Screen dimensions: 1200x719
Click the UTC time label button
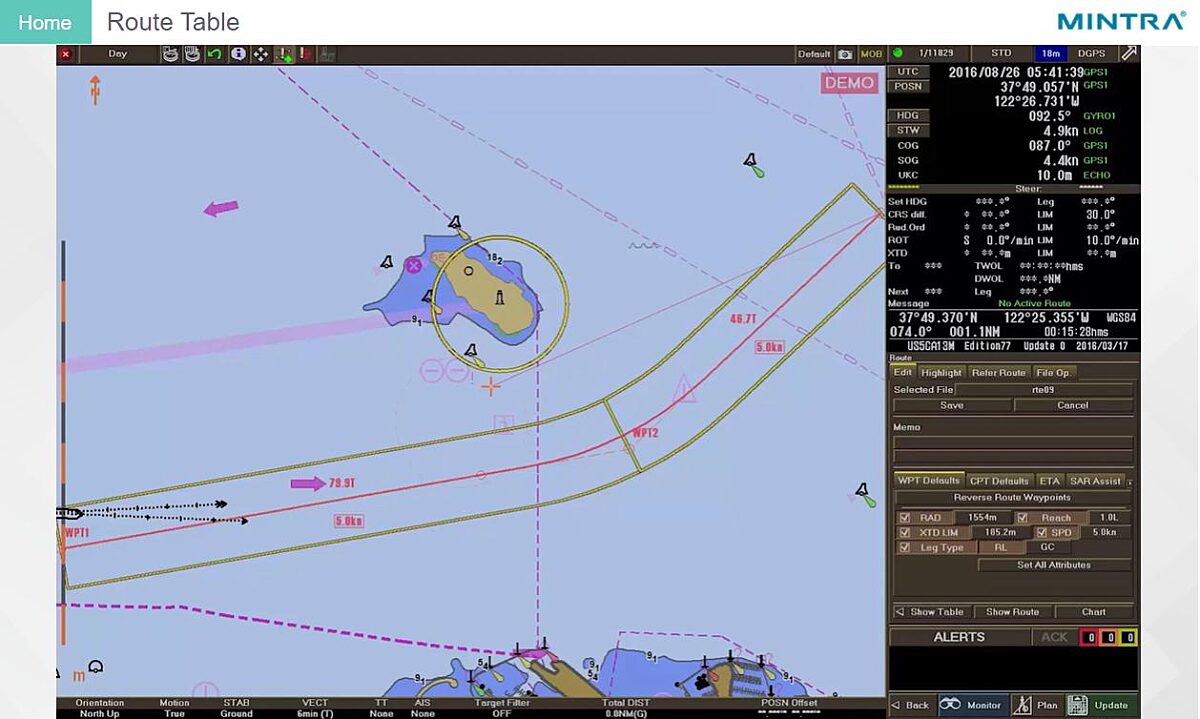(908, 72)
